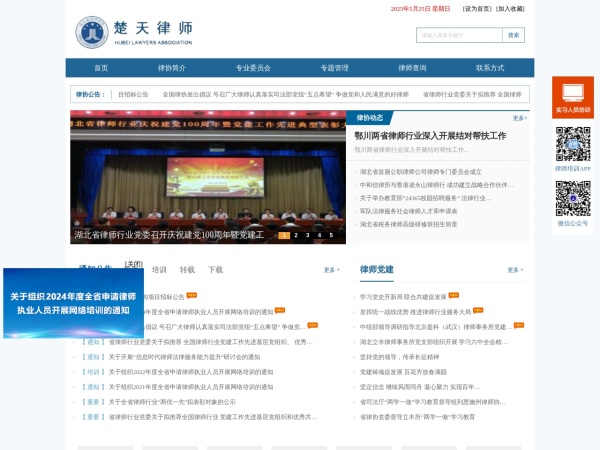
Task: Click the floating 2024年度网络培训通知 banner
Action: click(73, 303)
